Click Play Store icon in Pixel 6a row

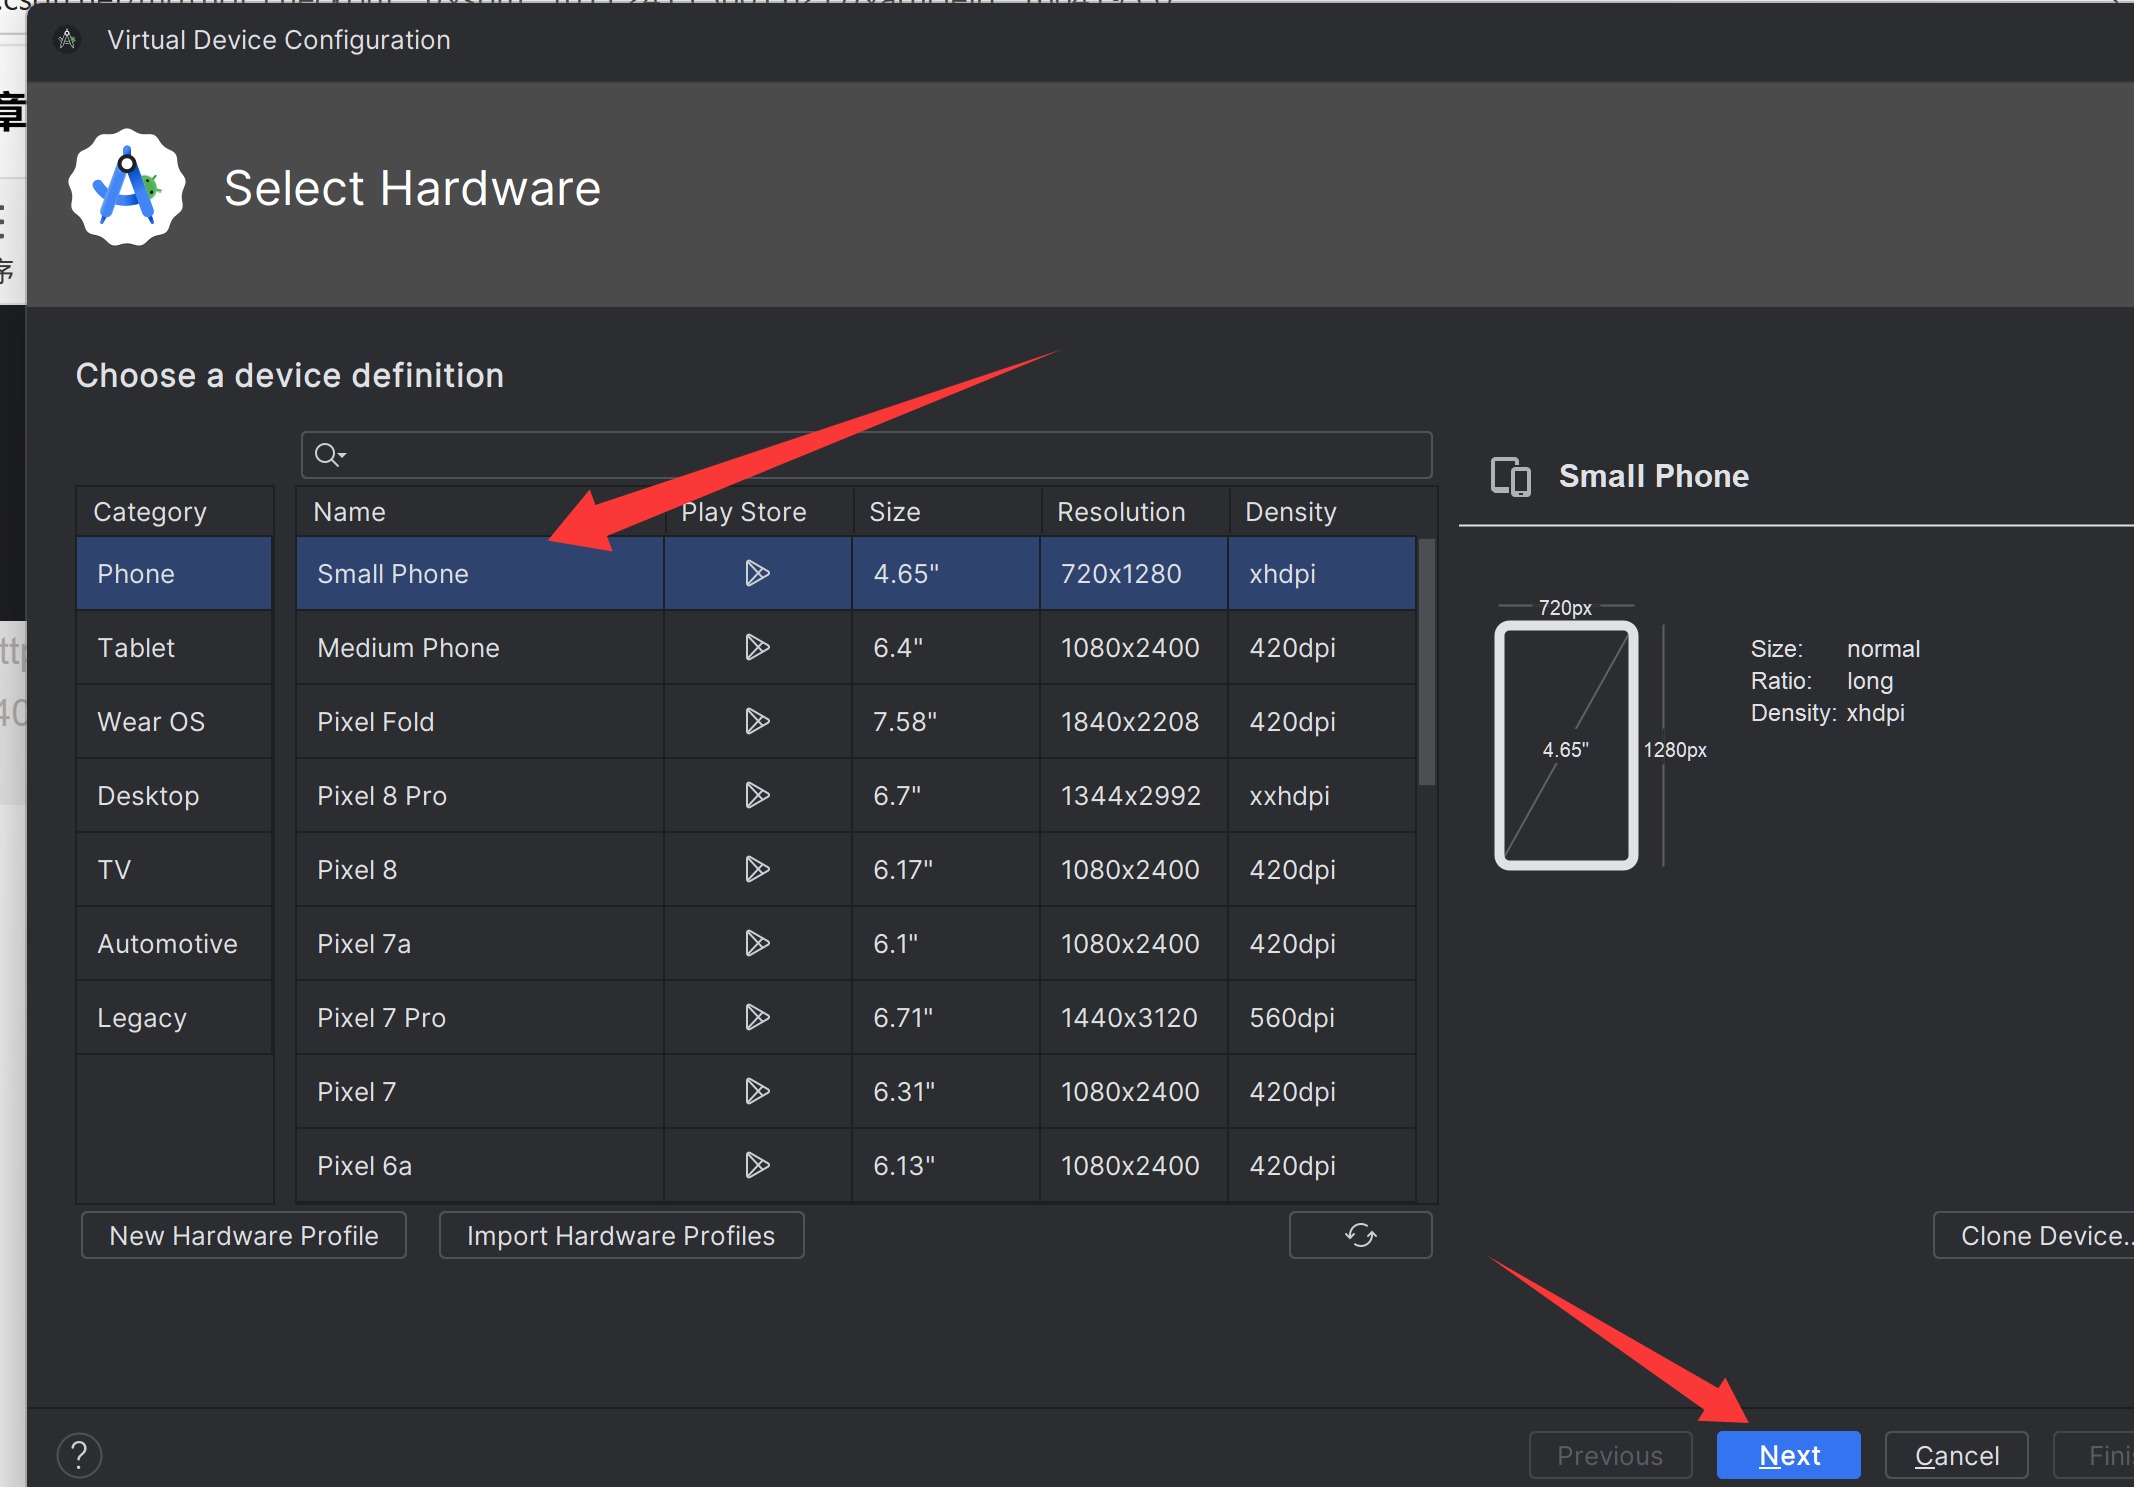coord(757,1165)
